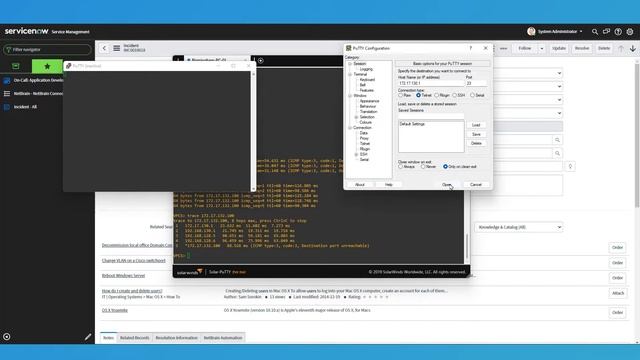Switch to the All applications navigator tab
This screenshot has width=640, height=360.
[16, 66]
